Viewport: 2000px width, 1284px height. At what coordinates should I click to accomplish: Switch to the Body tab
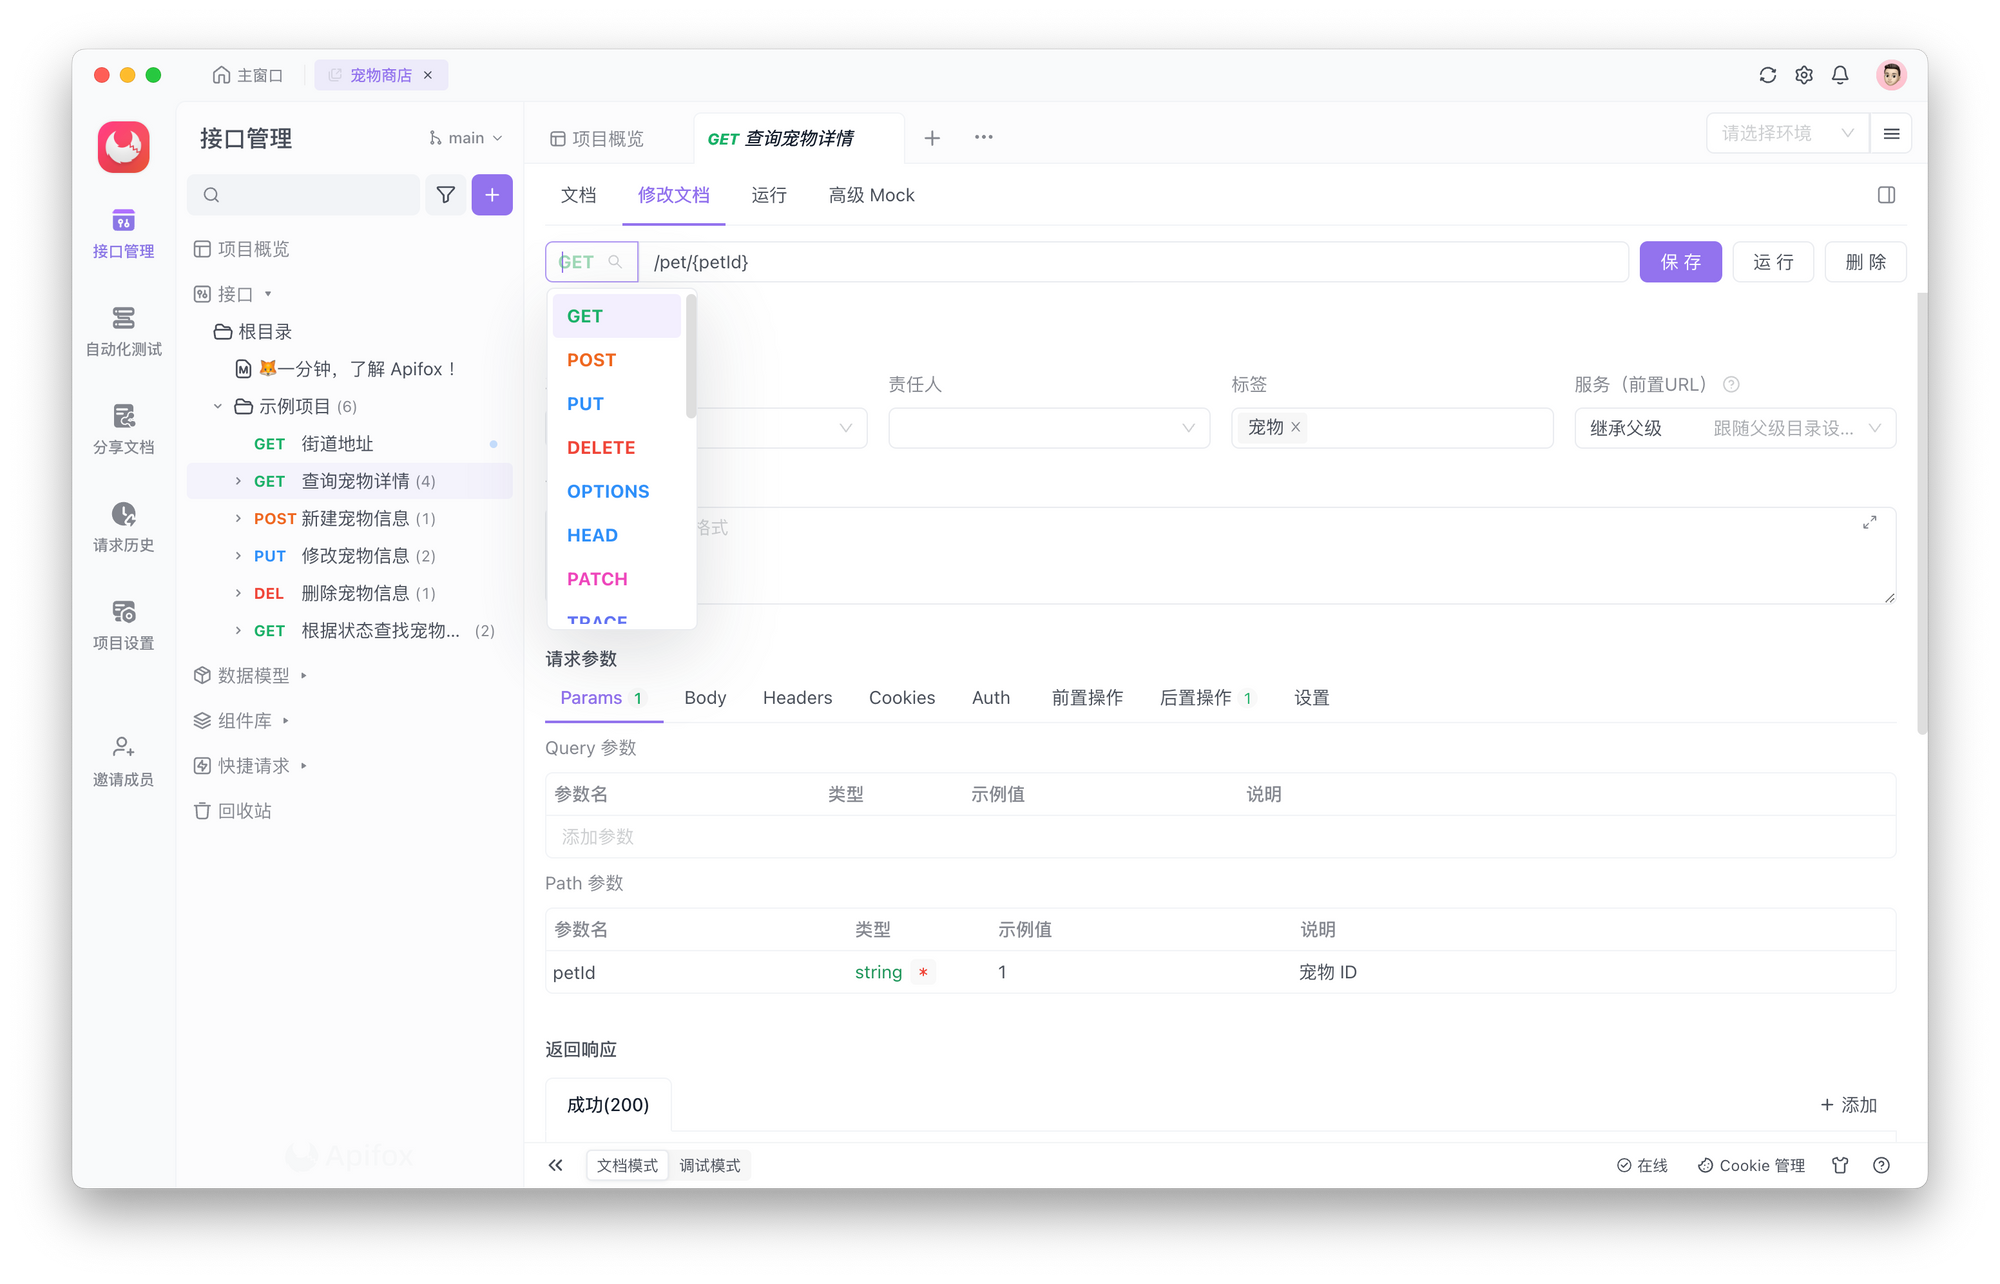point(706,697)
